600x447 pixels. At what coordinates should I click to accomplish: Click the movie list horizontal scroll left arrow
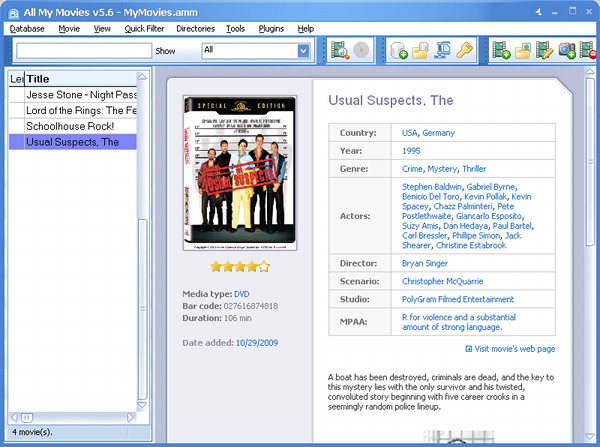15,417
